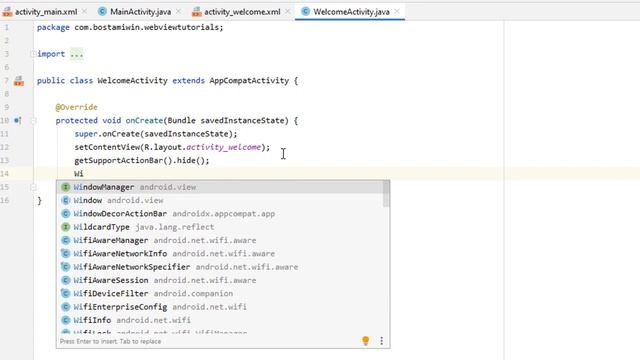Select WifiAwareManager completion suggestion
Viewport: 640px width, 360px height.
point(220,240)
